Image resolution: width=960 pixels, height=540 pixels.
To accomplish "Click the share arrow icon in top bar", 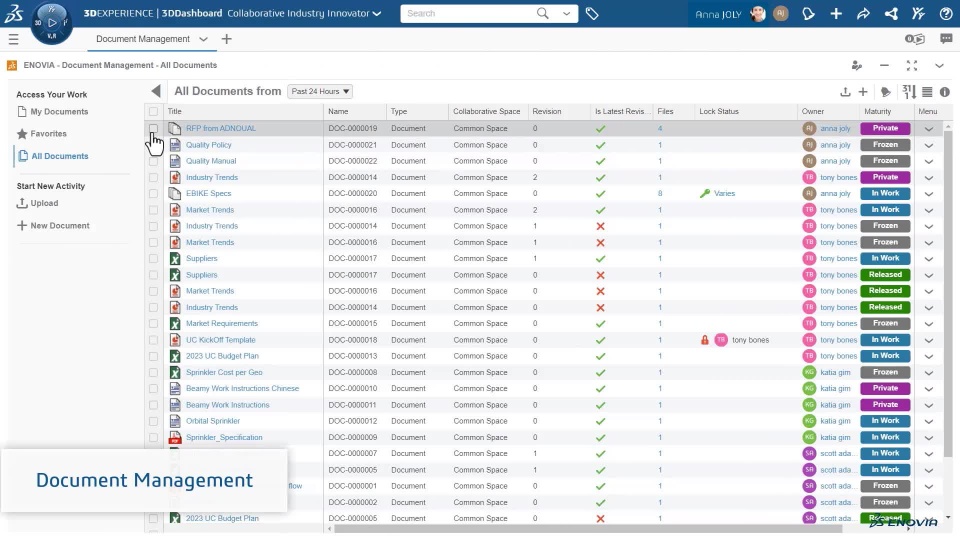I will tap(863, 13).
